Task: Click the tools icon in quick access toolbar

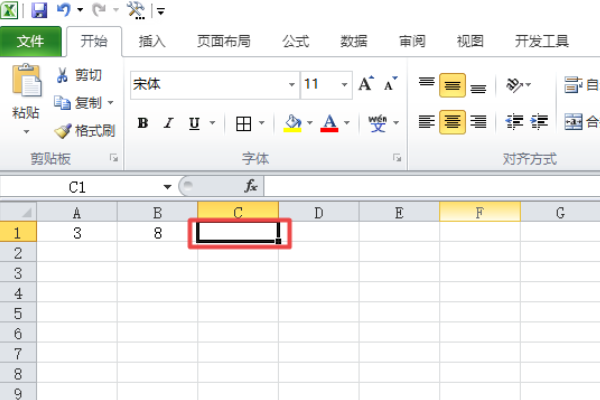Action: click(x=135, y=10)
